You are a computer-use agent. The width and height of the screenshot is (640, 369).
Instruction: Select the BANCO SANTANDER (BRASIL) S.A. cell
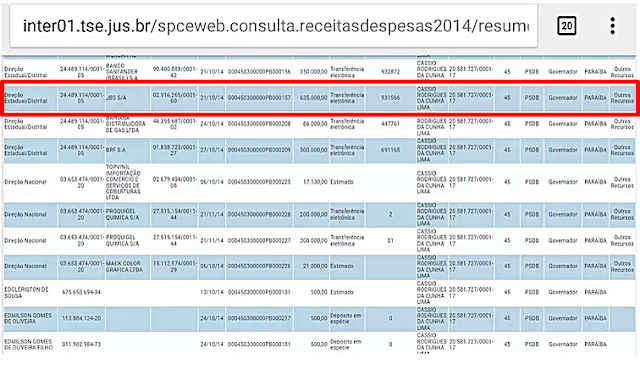pyautogui.click(x=128, y=72)
